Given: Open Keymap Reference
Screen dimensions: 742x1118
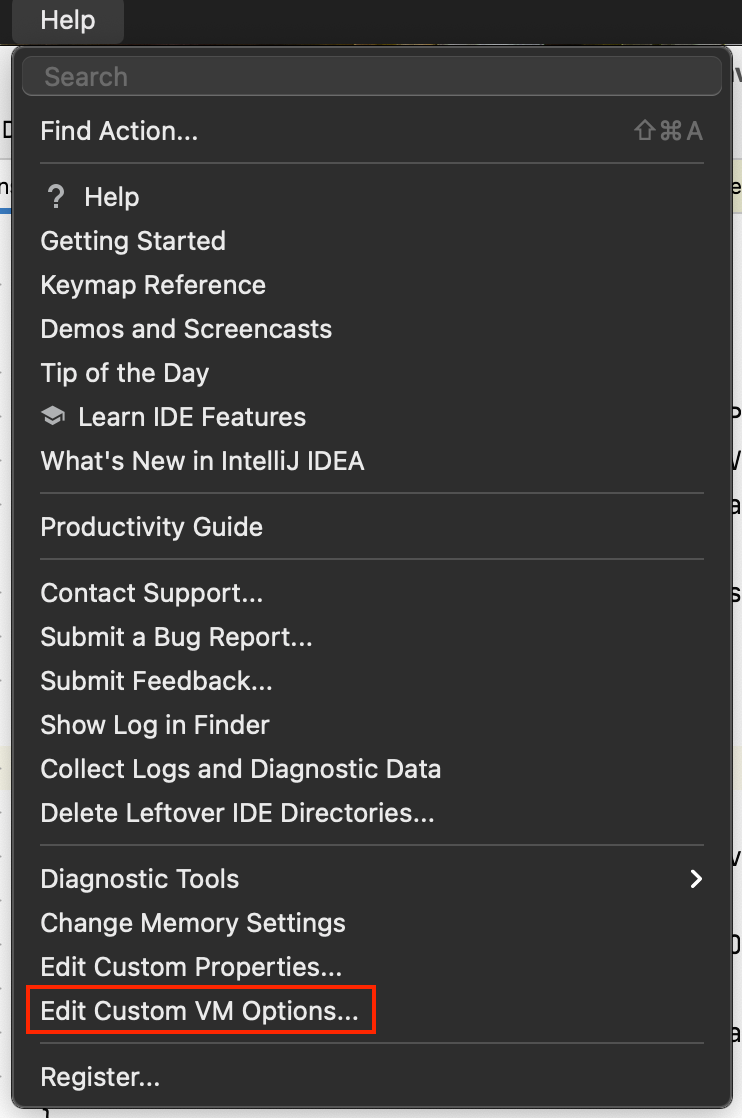Looking at the screenshot, I should 153,285.
